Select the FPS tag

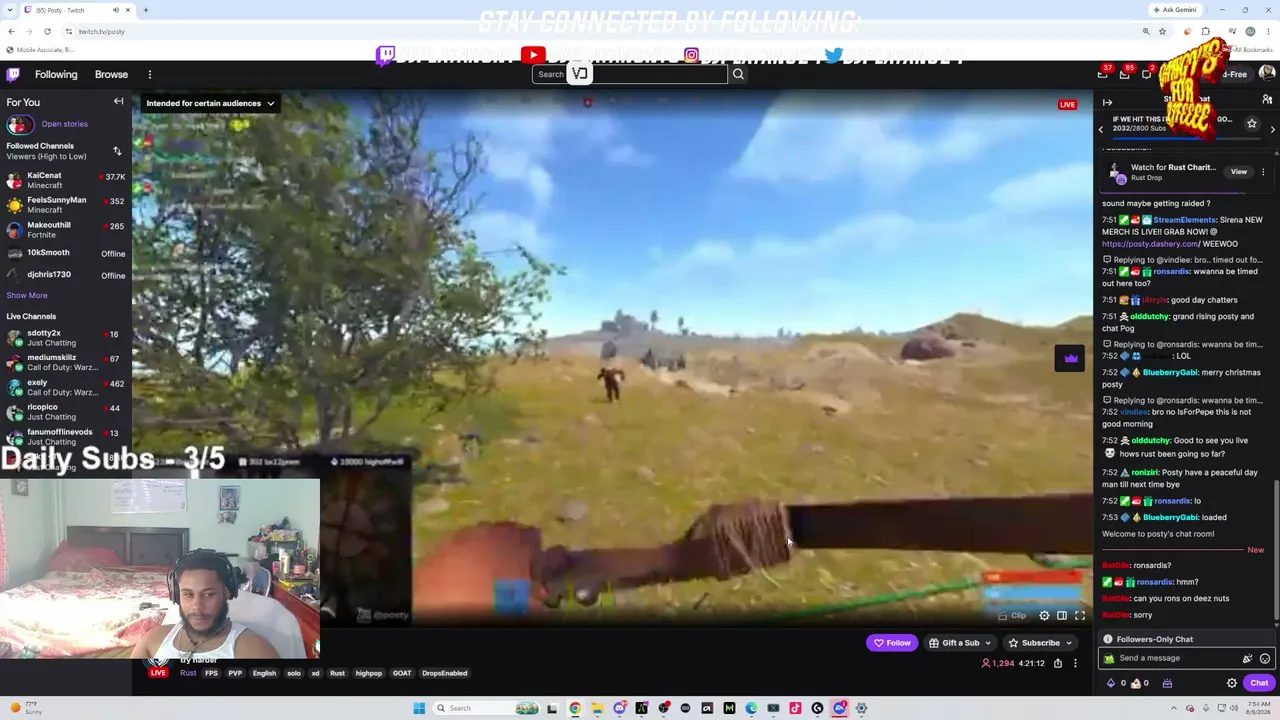(211, 673)
